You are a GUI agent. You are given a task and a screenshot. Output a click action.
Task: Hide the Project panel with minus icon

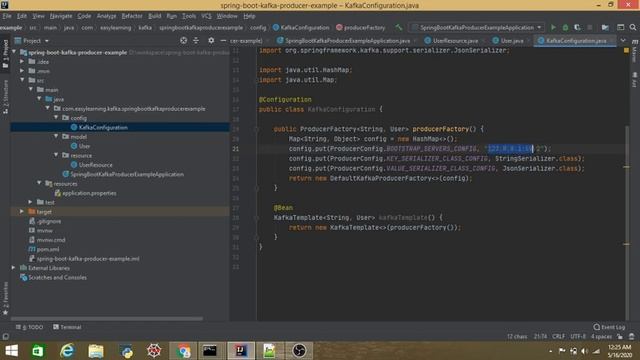point(223,40)
